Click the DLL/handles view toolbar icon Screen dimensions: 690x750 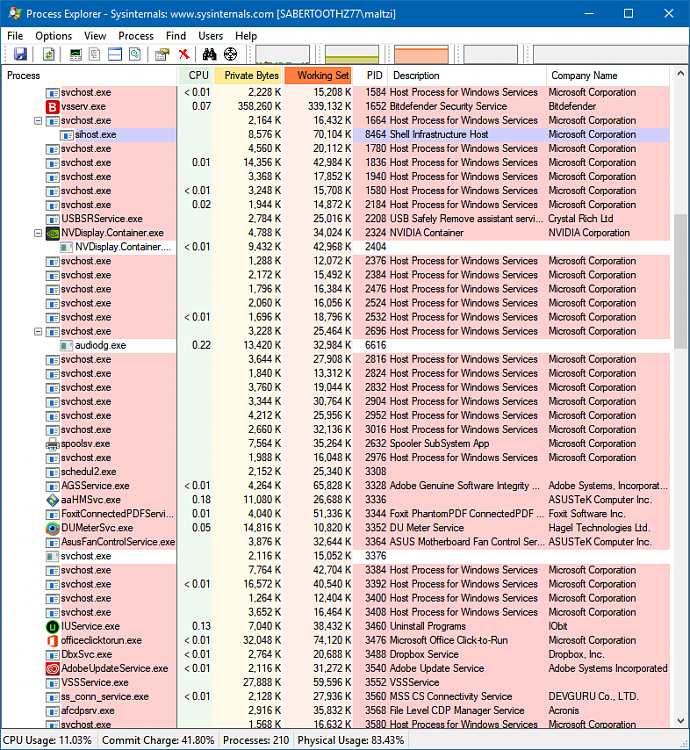coord(135,54)
